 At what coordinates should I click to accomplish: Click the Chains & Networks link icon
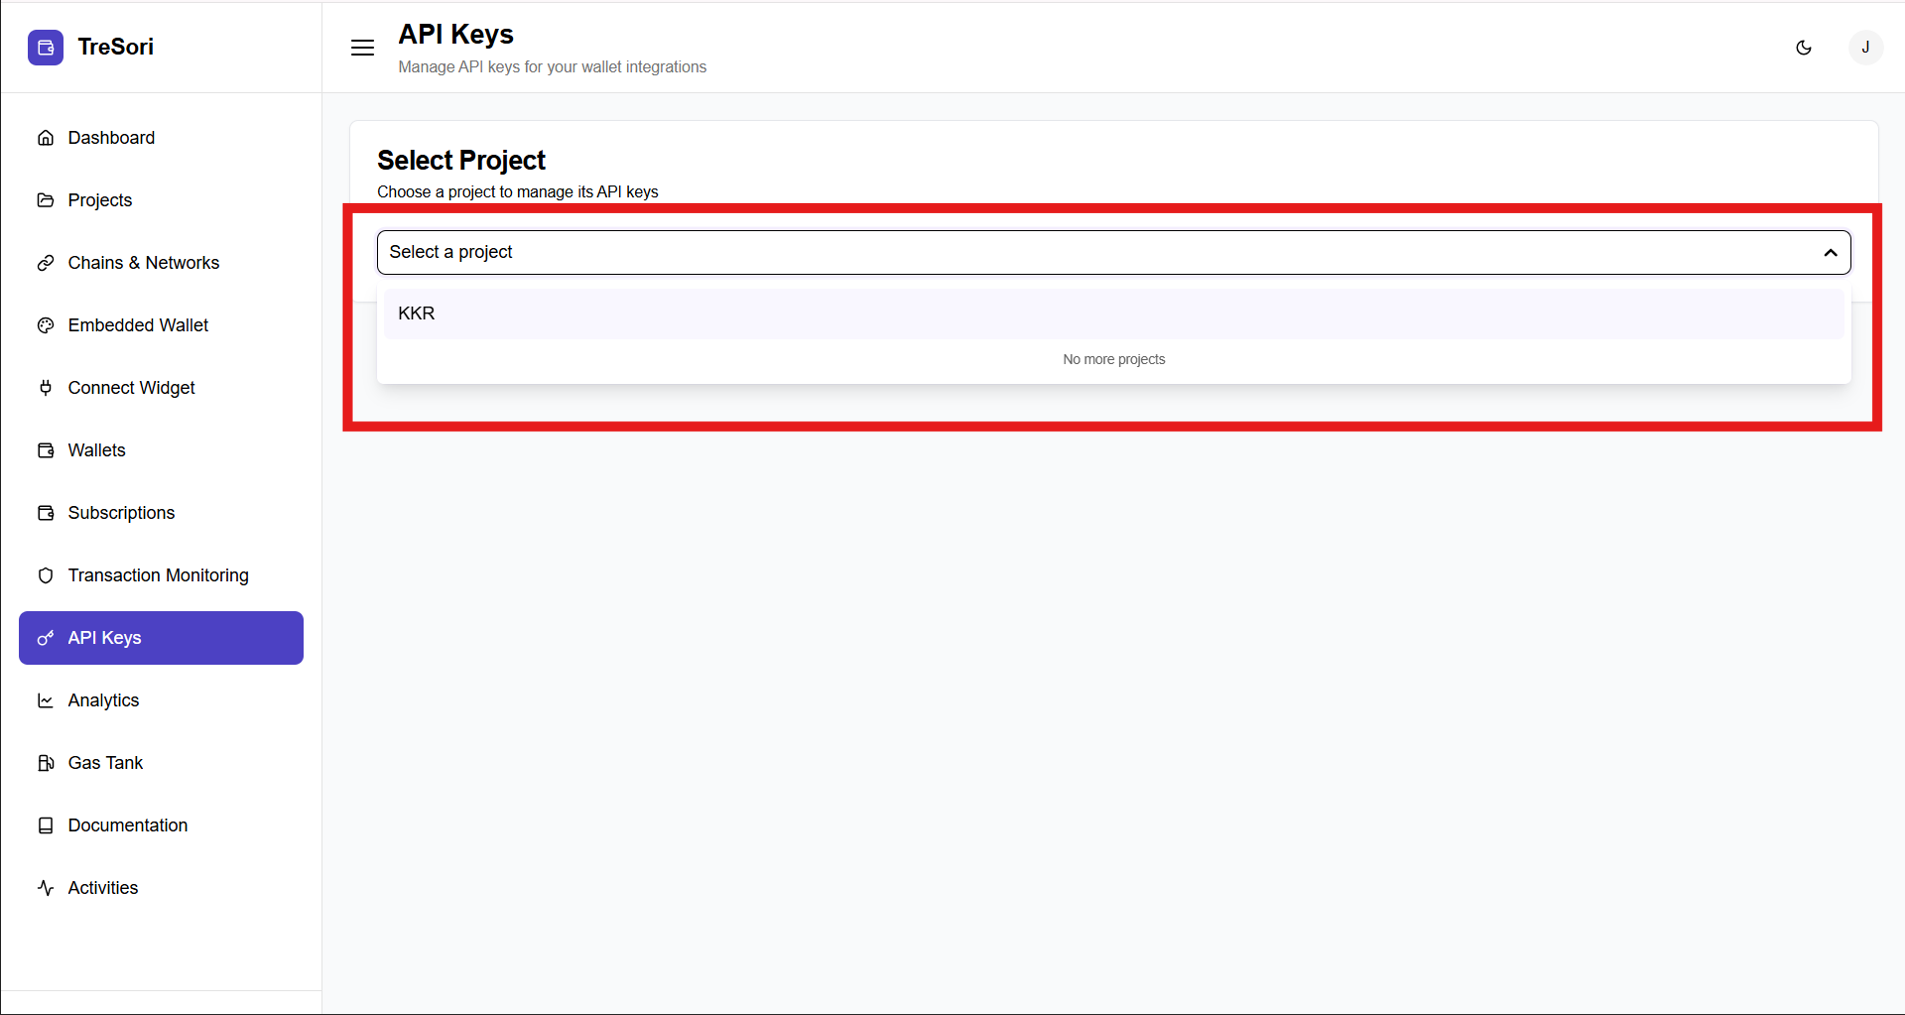coord(45,263)
